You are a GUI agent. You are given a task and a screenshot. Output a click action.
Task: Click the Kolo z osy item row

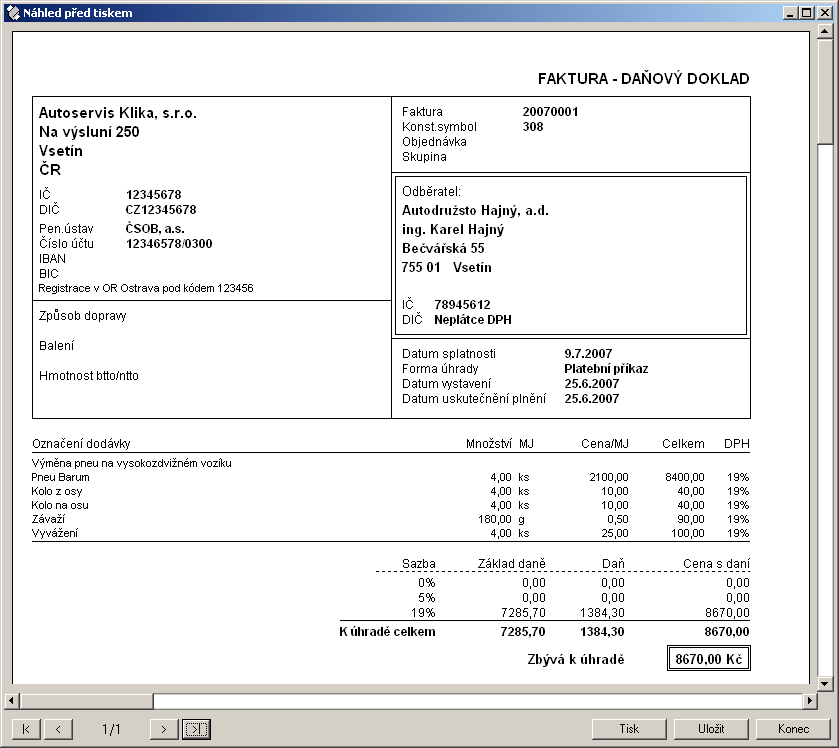pos(390,491)
